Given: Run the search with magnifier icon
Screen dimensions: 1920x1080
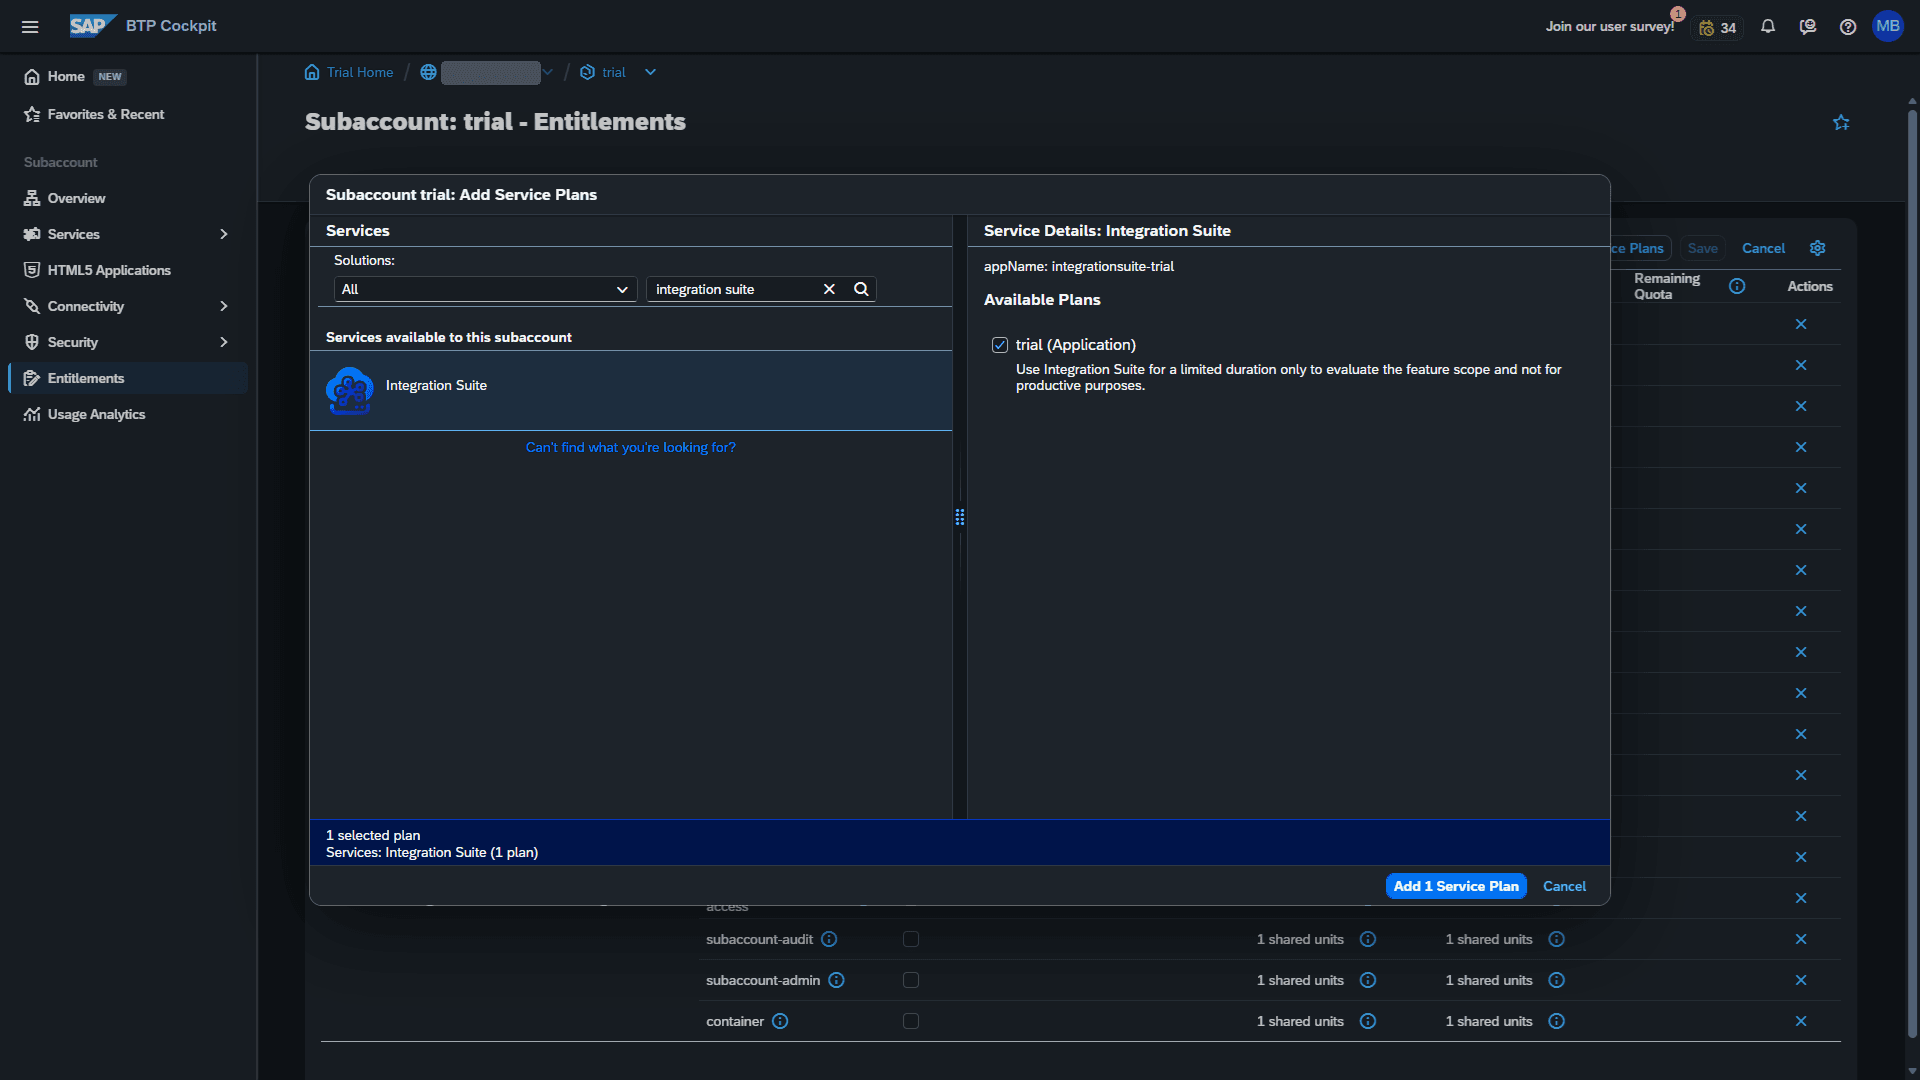Looking at the screenshot, I should tap(861, 289).
